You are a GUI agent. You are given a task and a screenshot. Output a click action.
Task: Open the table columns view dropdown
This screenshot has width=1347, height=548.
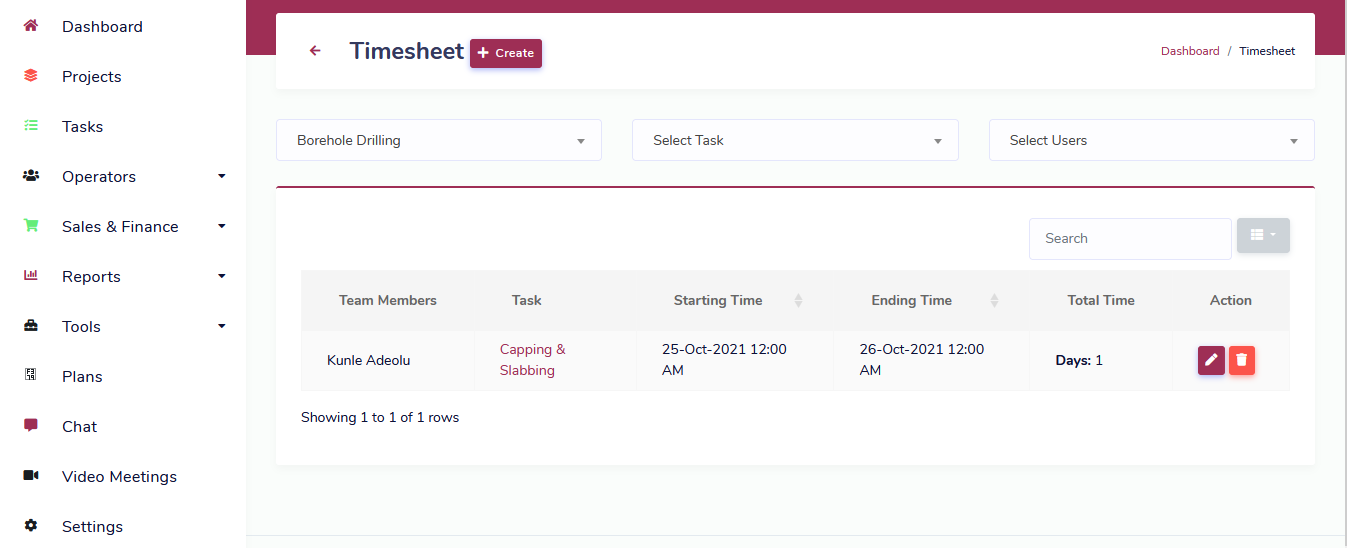[x=1263, y=235]
